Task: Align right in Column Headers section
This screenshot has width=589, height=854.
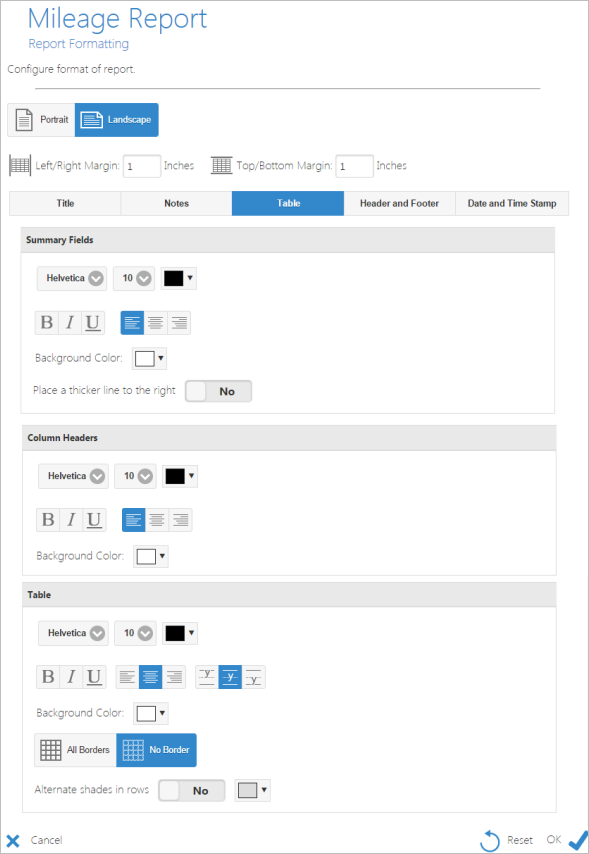Action: coord(180,520)
